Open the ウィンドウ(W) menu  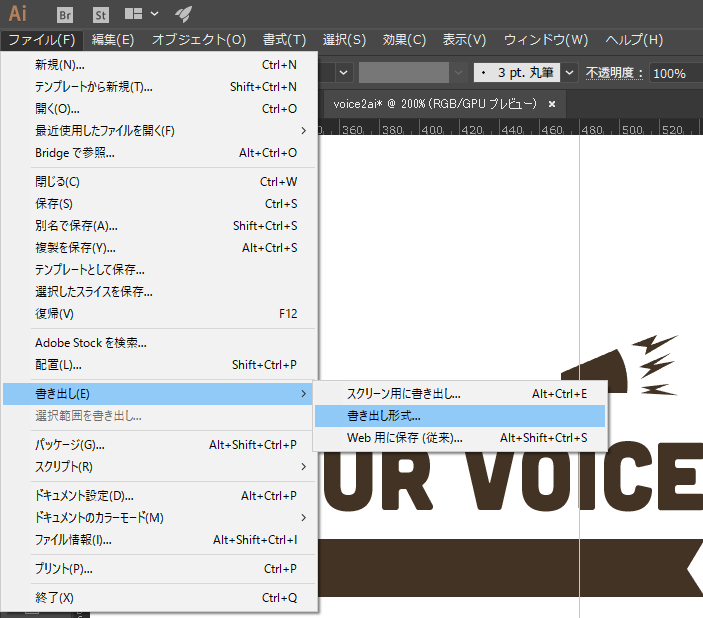point(546,40)
